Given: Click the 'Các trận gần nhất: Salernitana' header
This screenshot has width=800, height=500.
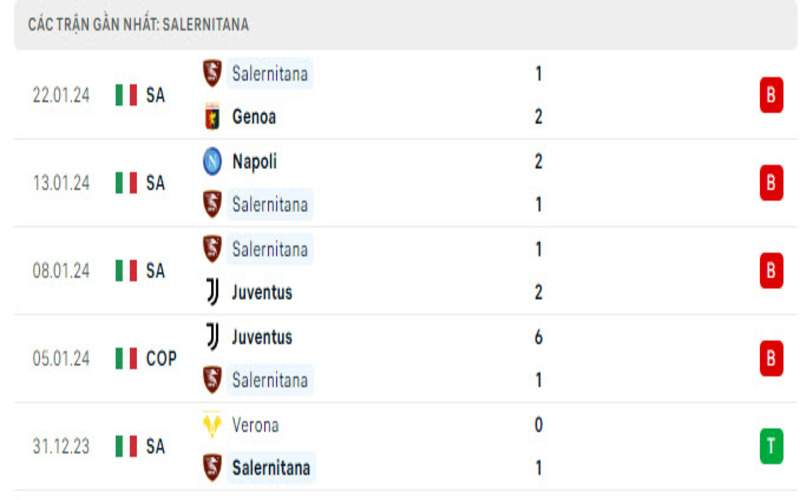Looking at the screenshot, I should pos(139,24).
